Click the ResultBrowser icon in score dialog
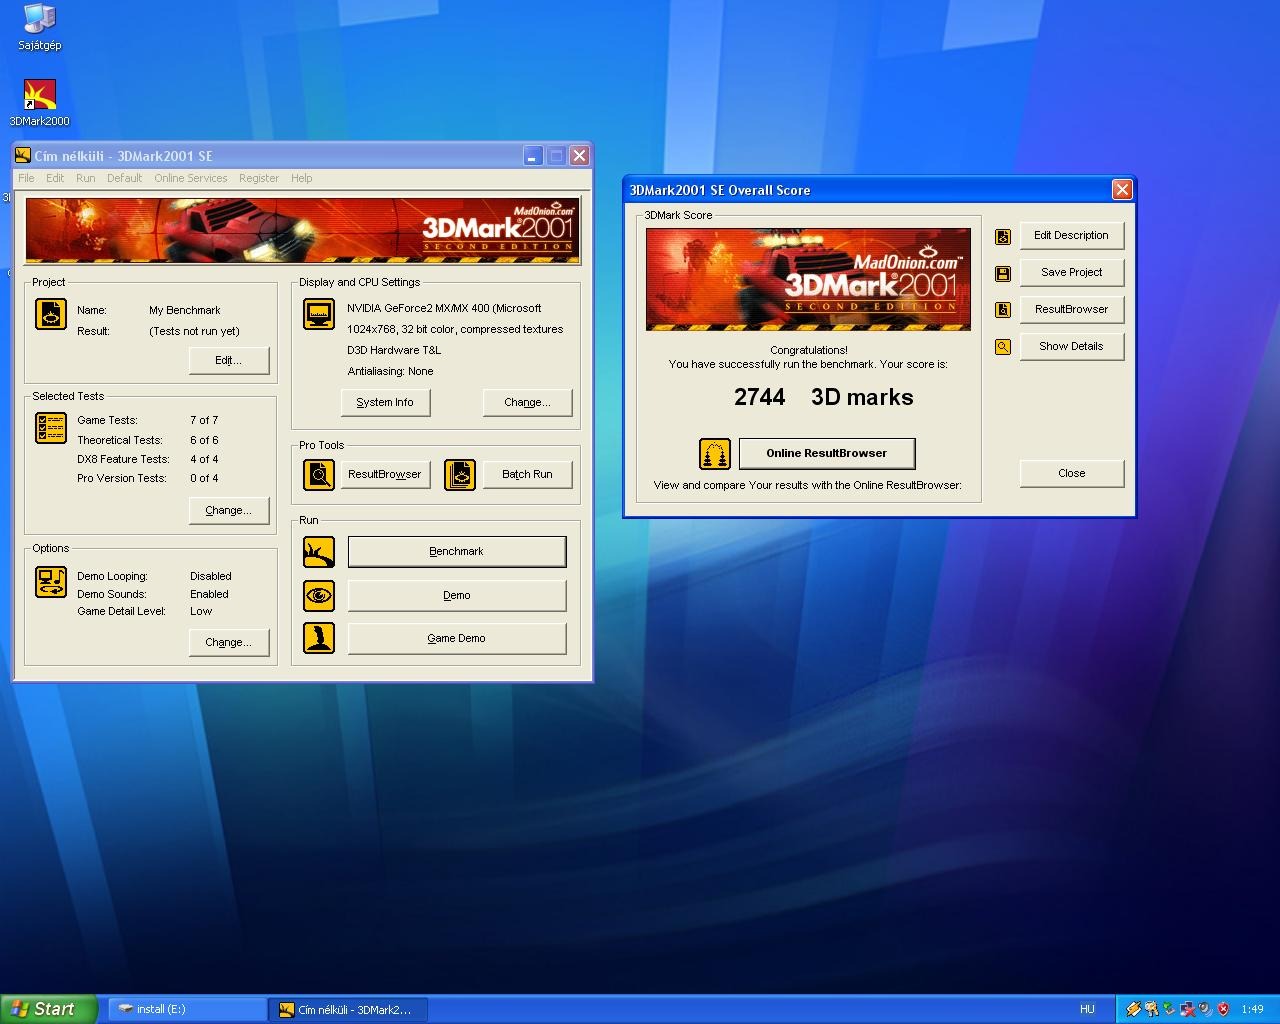The width and height of the screenshot is (1280, 1024). click(x=1003, y=310)
